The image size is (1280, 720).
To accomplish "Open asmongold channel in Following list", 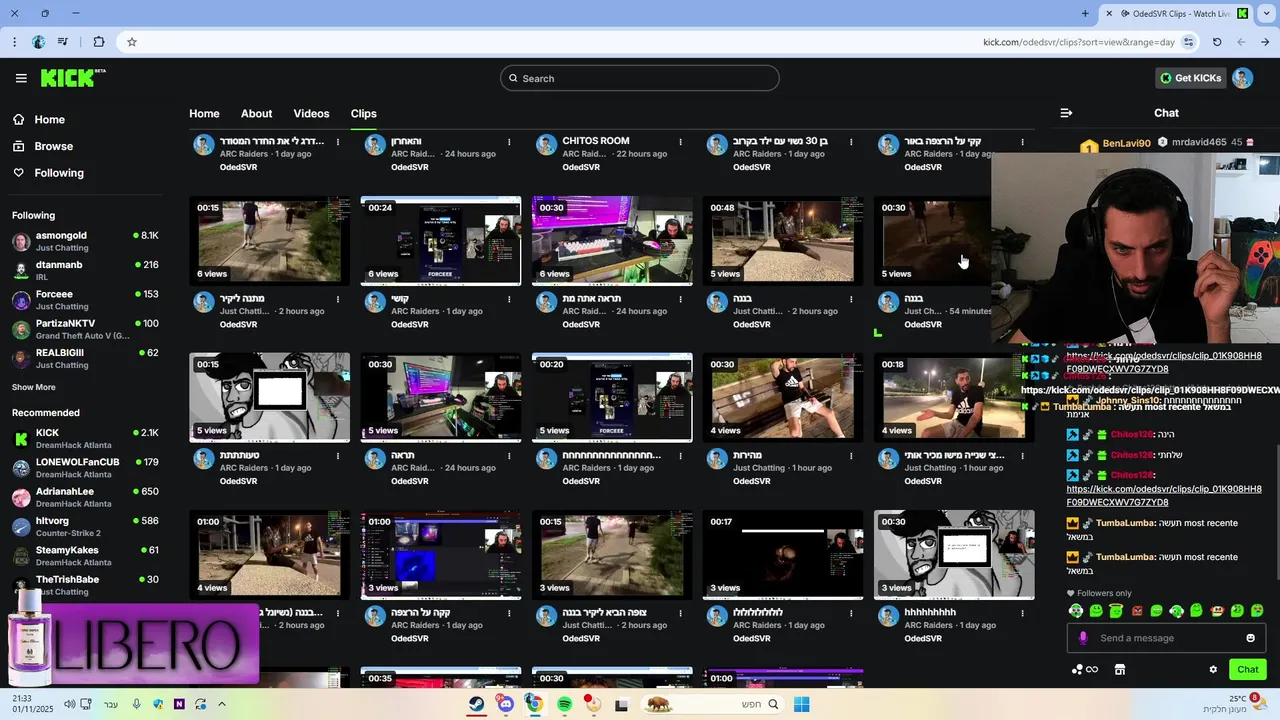I will (85, 241).
